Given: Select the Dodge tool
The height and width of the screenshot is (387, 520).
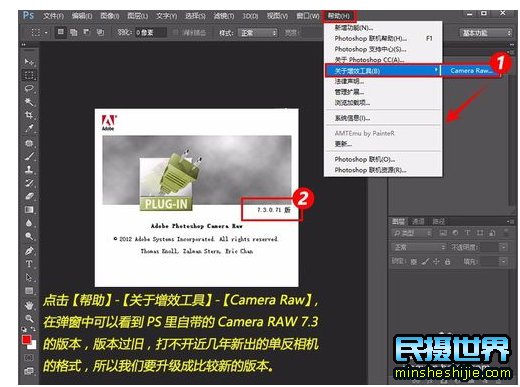Looking at the screenshot, I should click(29, 236).
